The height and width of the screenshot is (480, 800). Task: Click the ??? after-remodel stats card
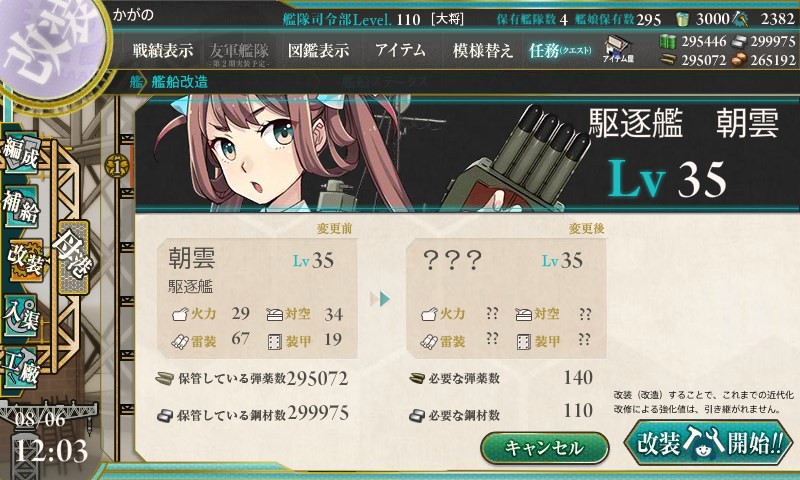pos(506,298)
